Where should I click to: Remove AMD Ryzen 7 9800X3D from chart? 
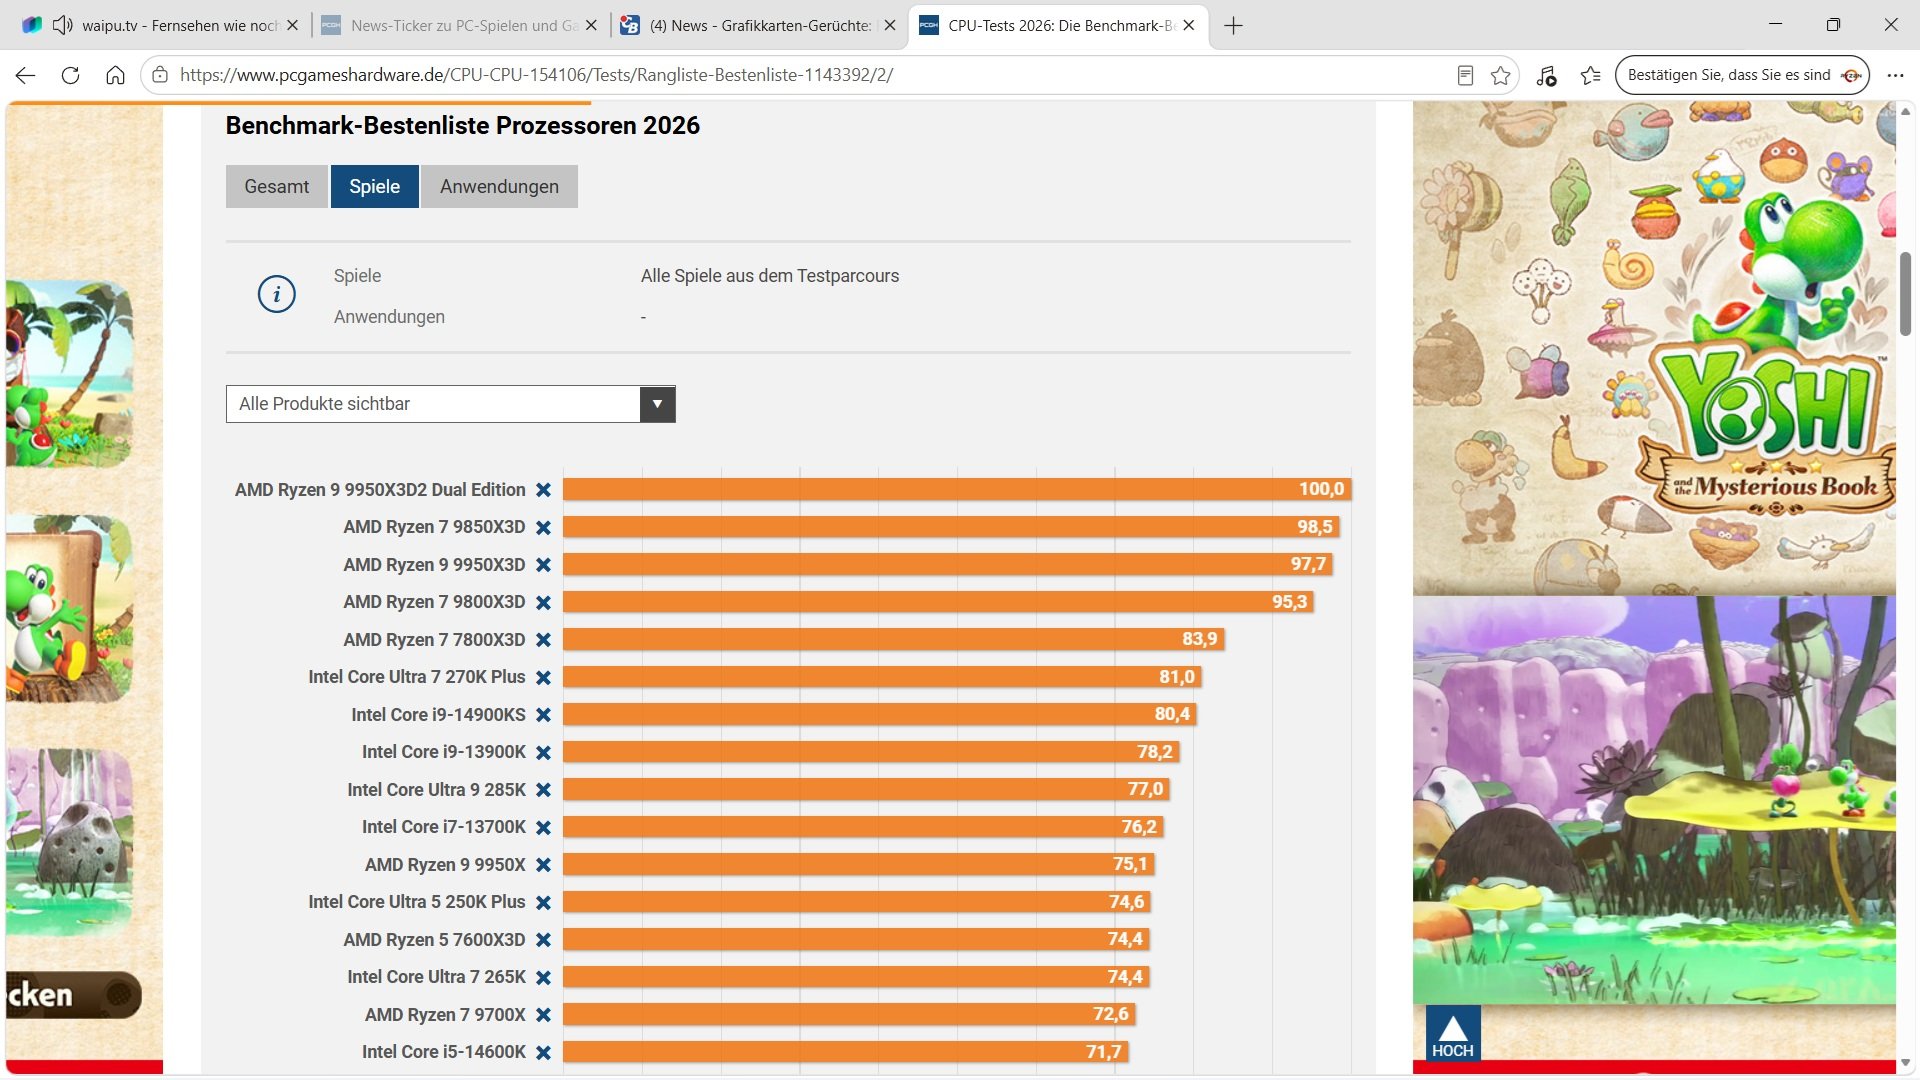point(543,602)
